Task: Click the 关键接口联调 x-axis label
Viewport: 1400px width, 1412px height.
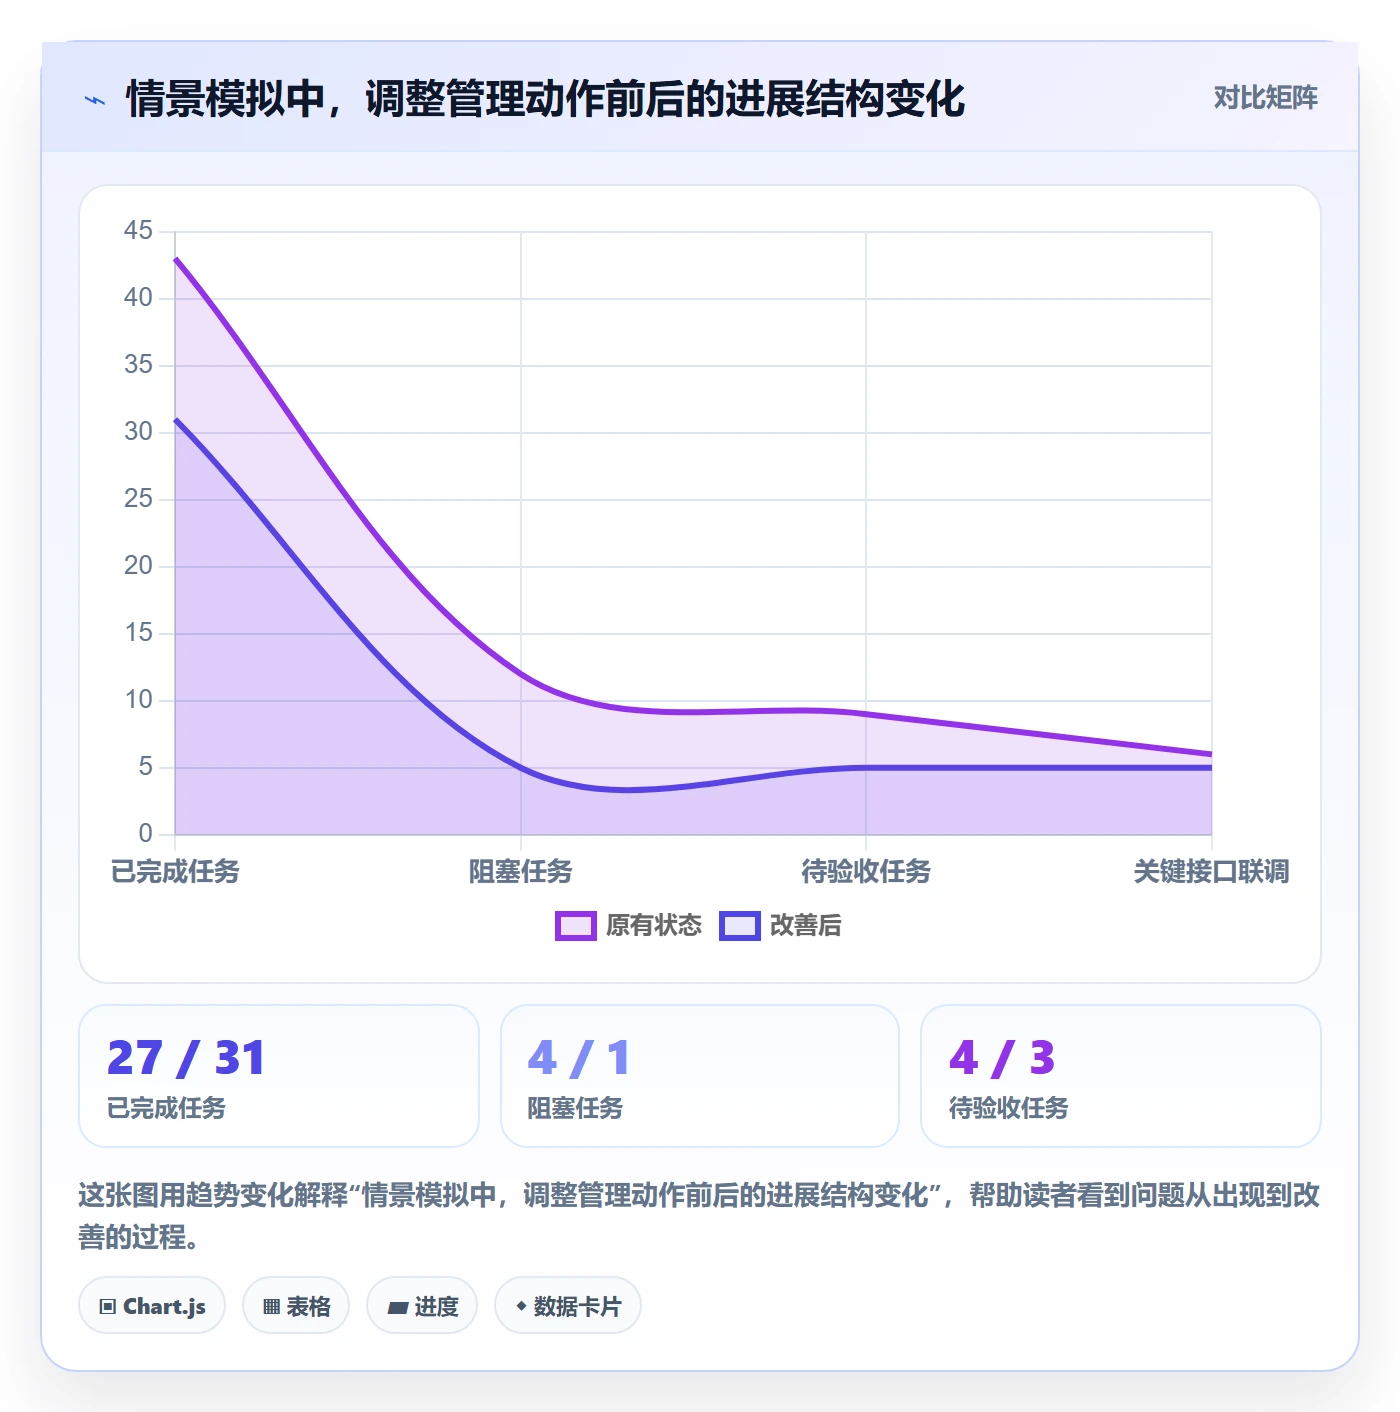Action: point(1211,872)
